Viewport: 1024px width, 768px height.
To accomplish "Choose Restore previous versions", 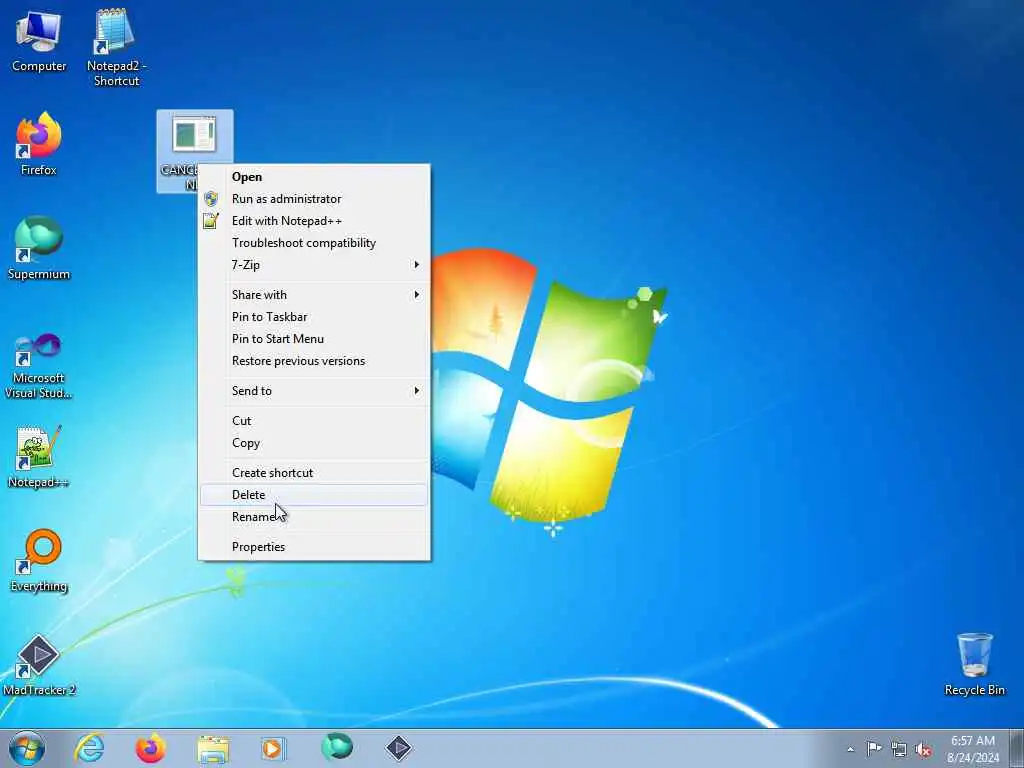I will pyautogui.click(x=313, y=360).
